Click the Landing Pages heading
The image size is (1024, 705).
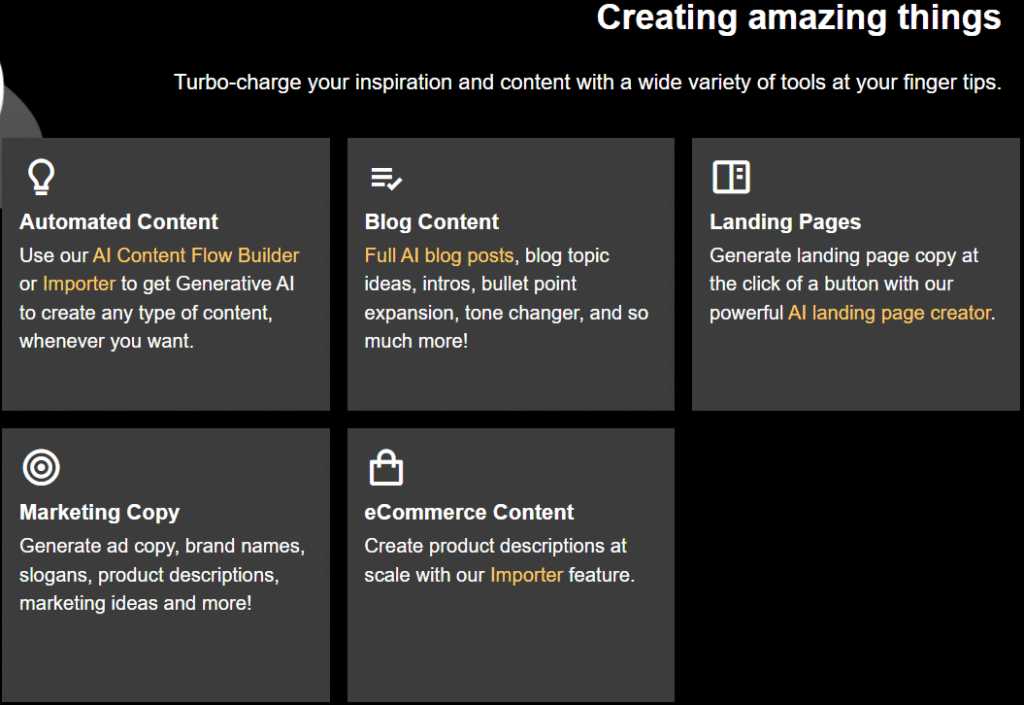pos(785,222)
